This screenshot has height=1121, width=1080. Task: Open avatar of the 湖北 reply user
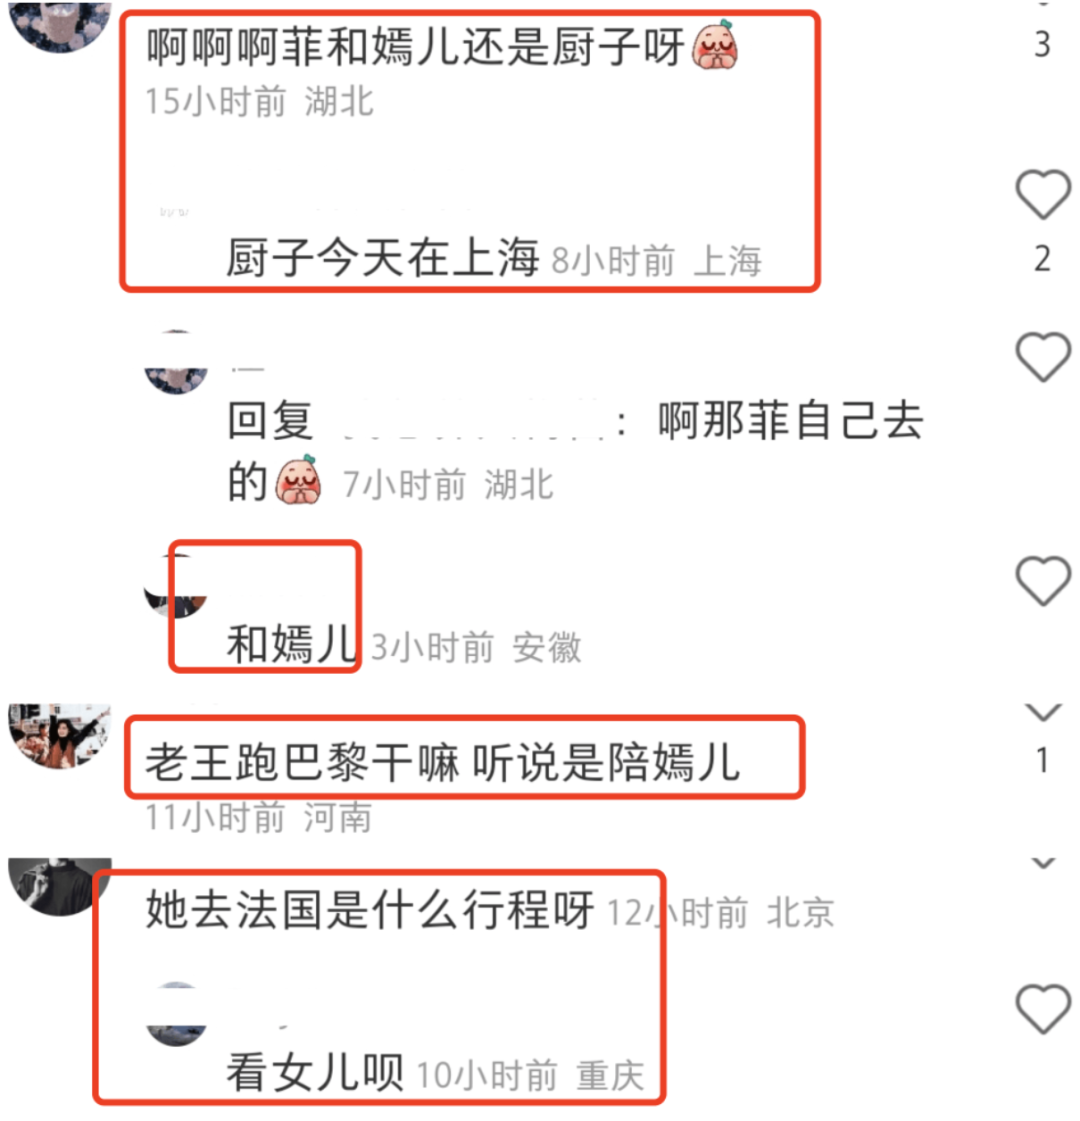pos(176,362)
